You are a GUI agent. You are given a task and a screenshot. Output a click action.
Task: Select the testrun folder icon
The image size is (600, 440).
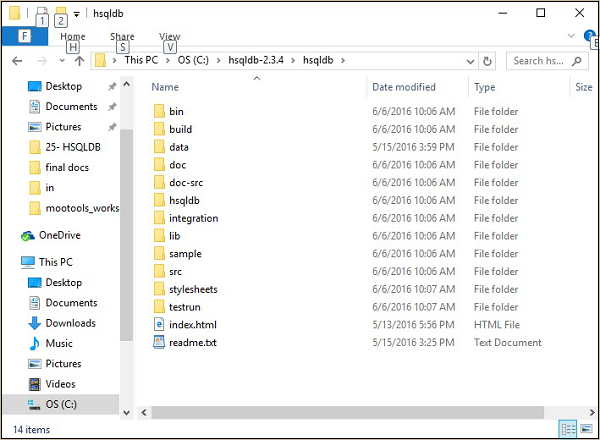click(x=159, y=307)
